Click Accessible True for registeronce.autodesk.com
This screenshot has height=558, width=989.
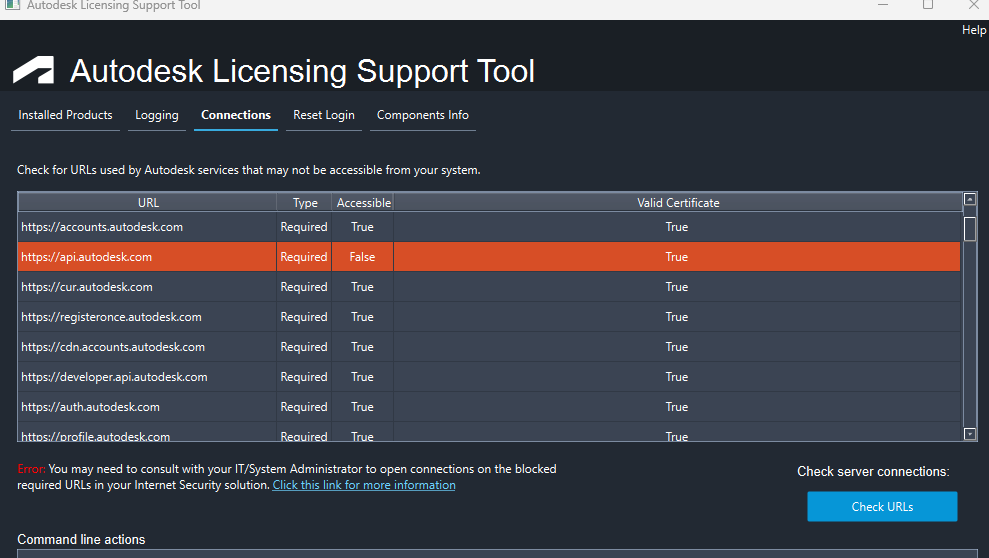tap(363, 317)
